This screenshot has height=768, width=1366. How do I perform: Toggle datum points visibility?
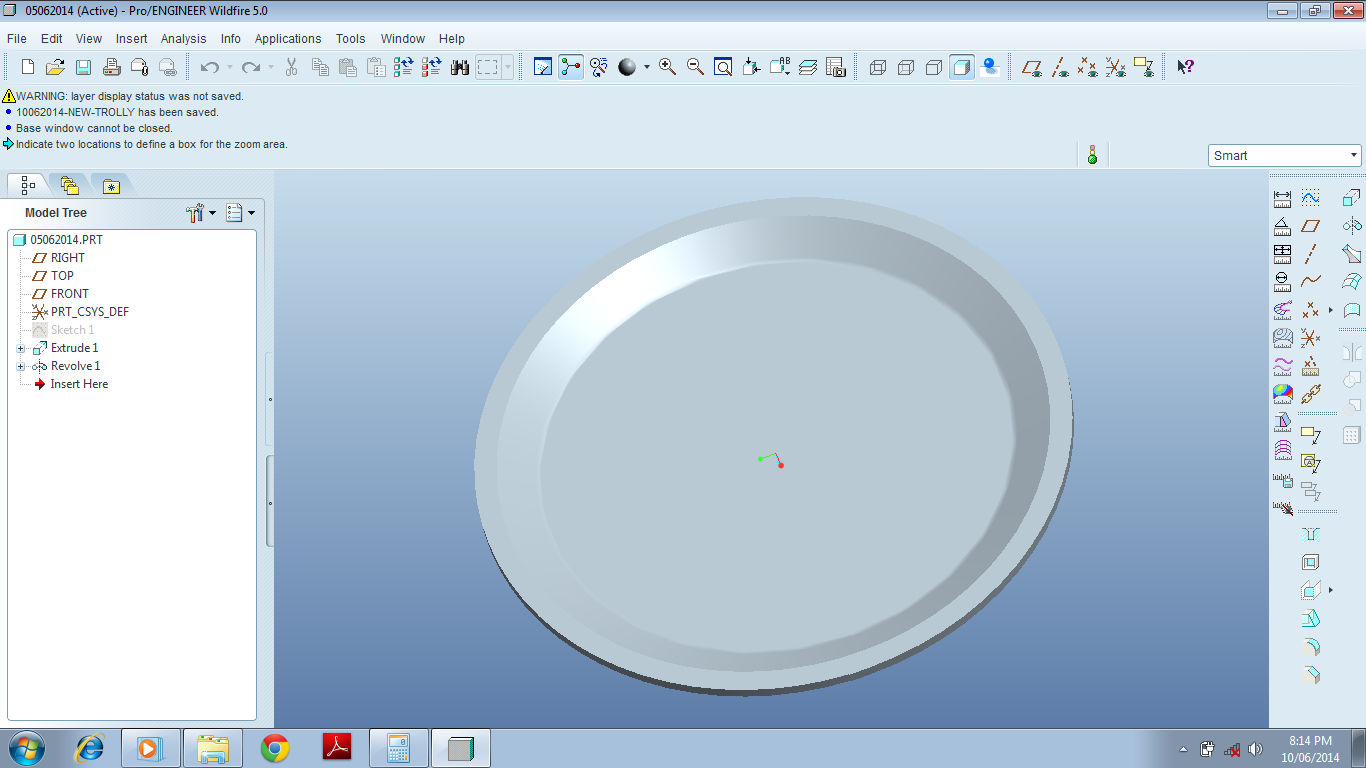pos(1088,67)
